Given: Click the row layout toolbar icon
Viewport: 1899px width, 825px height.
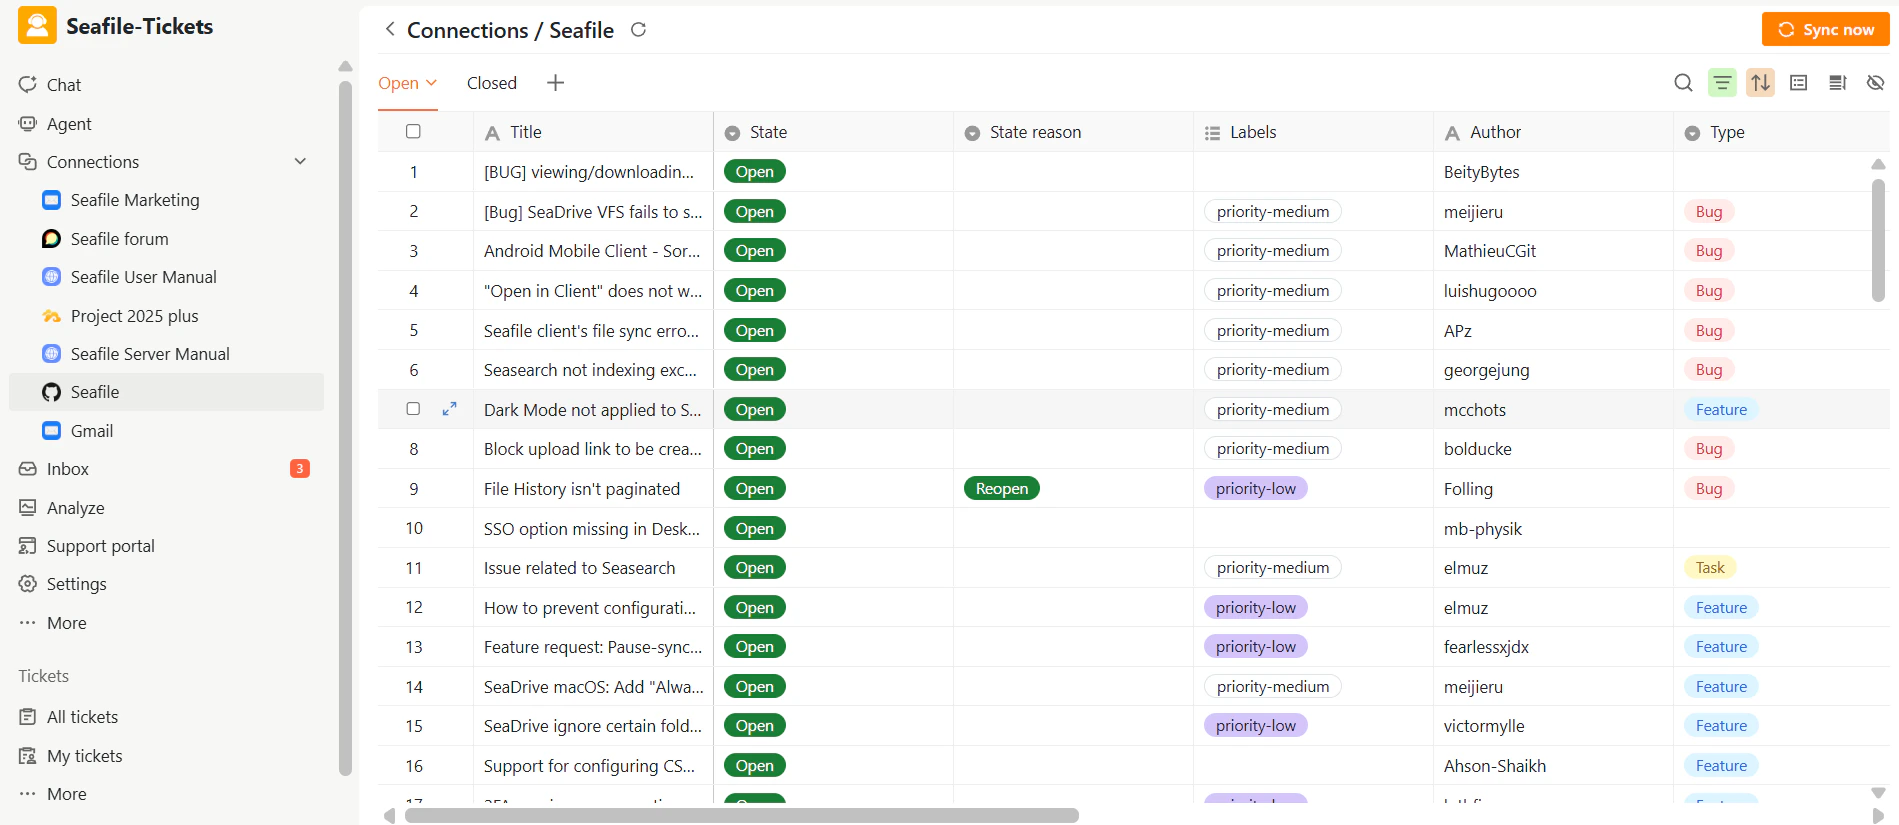Looking at the screenshot, I should coord(1799,83).
